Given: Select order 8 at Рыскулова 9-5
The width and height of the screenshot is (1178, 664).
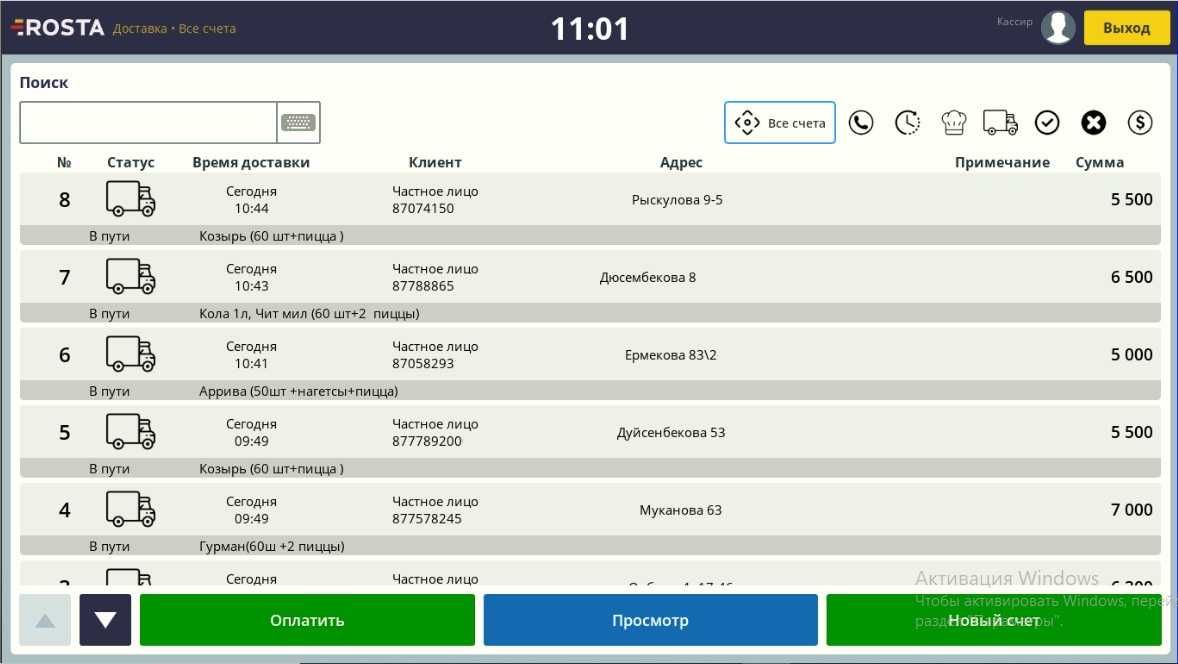Looking at the screenshot, I should pyautogui.click(x=590, y=209).
